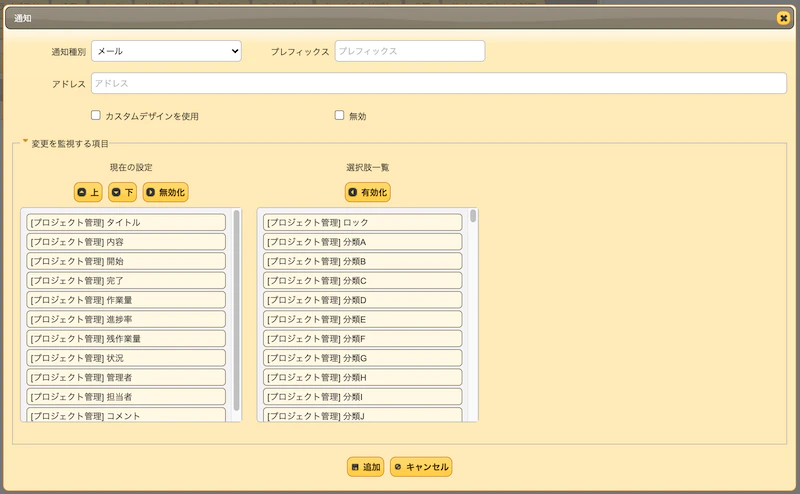800x494 pixels.
Task: Select [プロジェクト管理] 分類H option
Action: (x=363, y=378)
